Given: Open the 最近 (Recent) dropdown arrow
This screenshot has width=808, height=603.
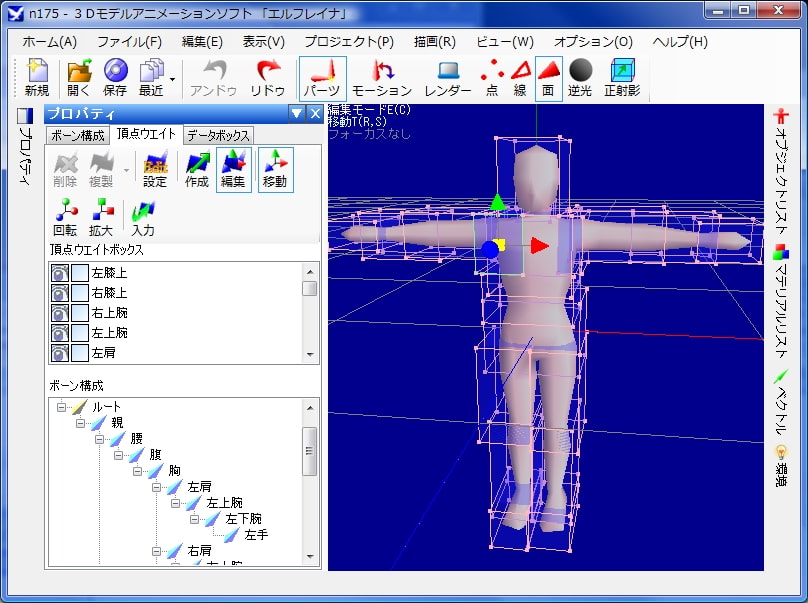Looking at the screenshot, I should click(x=173, y=79).
